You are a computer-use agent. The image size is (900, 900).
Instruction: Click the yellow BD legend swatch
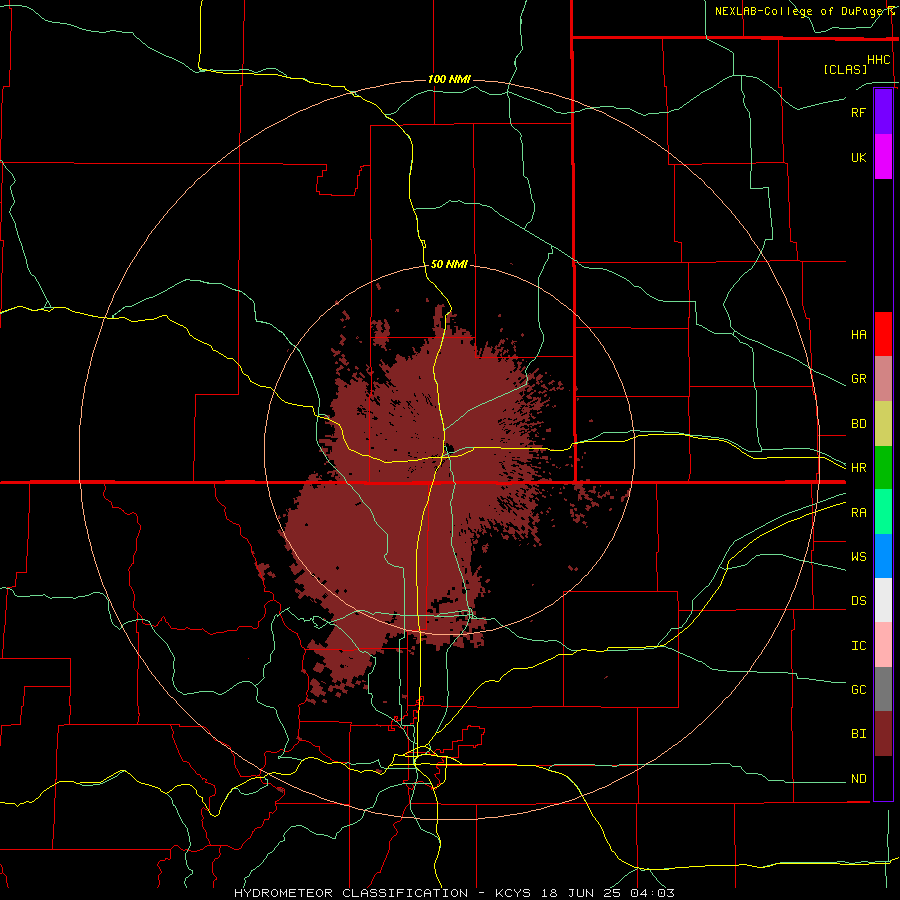(883, 424)
